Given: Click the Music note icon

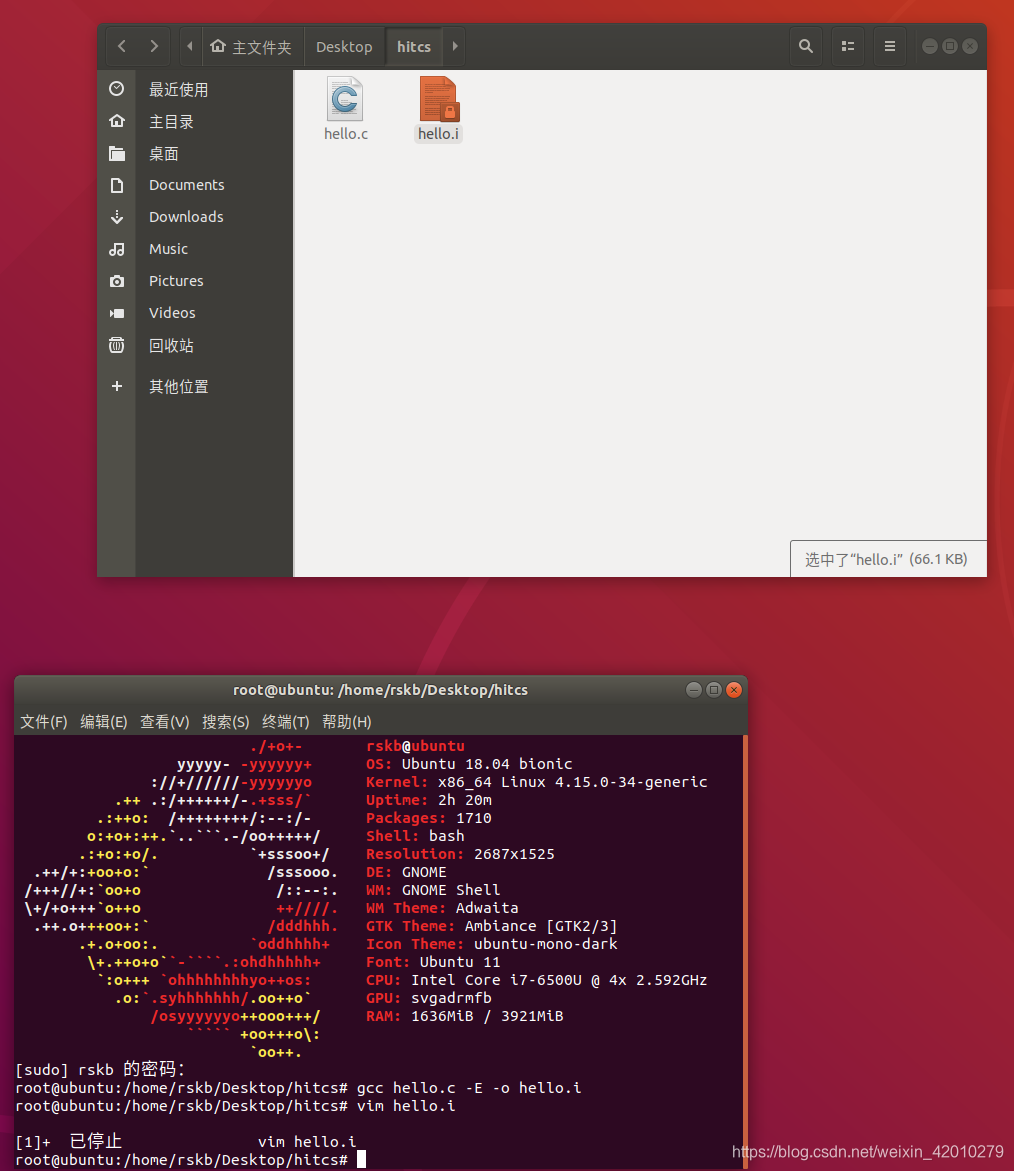Looking at the screenshot, I should pos(116,249).
